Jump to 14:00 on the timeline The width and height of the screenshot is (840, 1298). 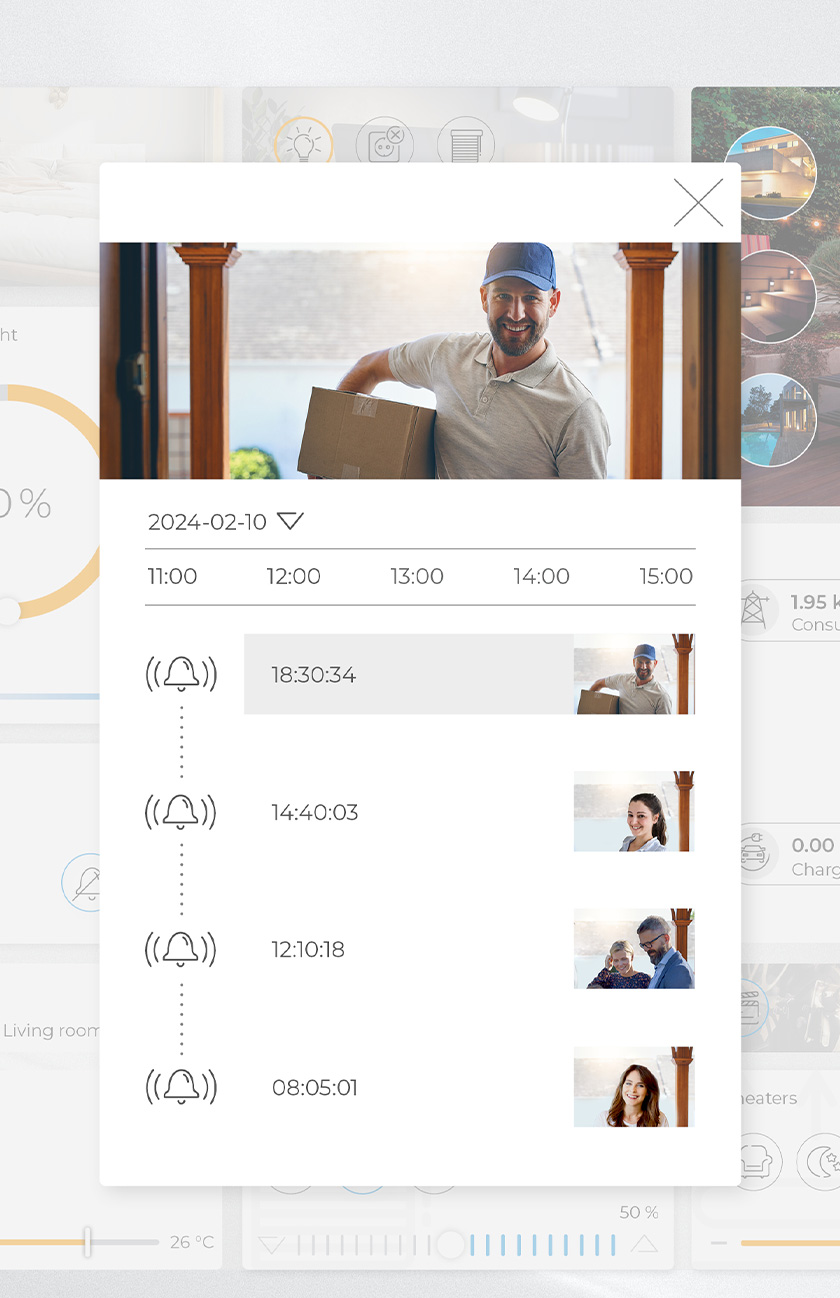[541, 576]
